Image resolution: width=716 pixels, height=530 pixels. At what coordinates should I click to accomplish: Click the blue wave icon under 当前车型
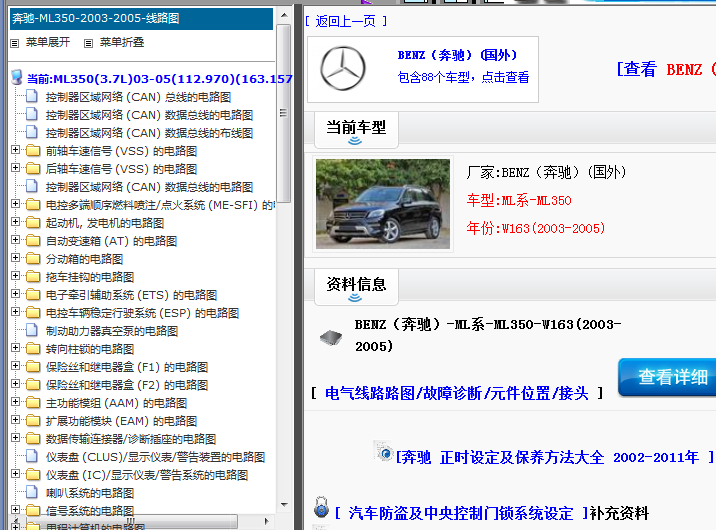pos(355,141)
